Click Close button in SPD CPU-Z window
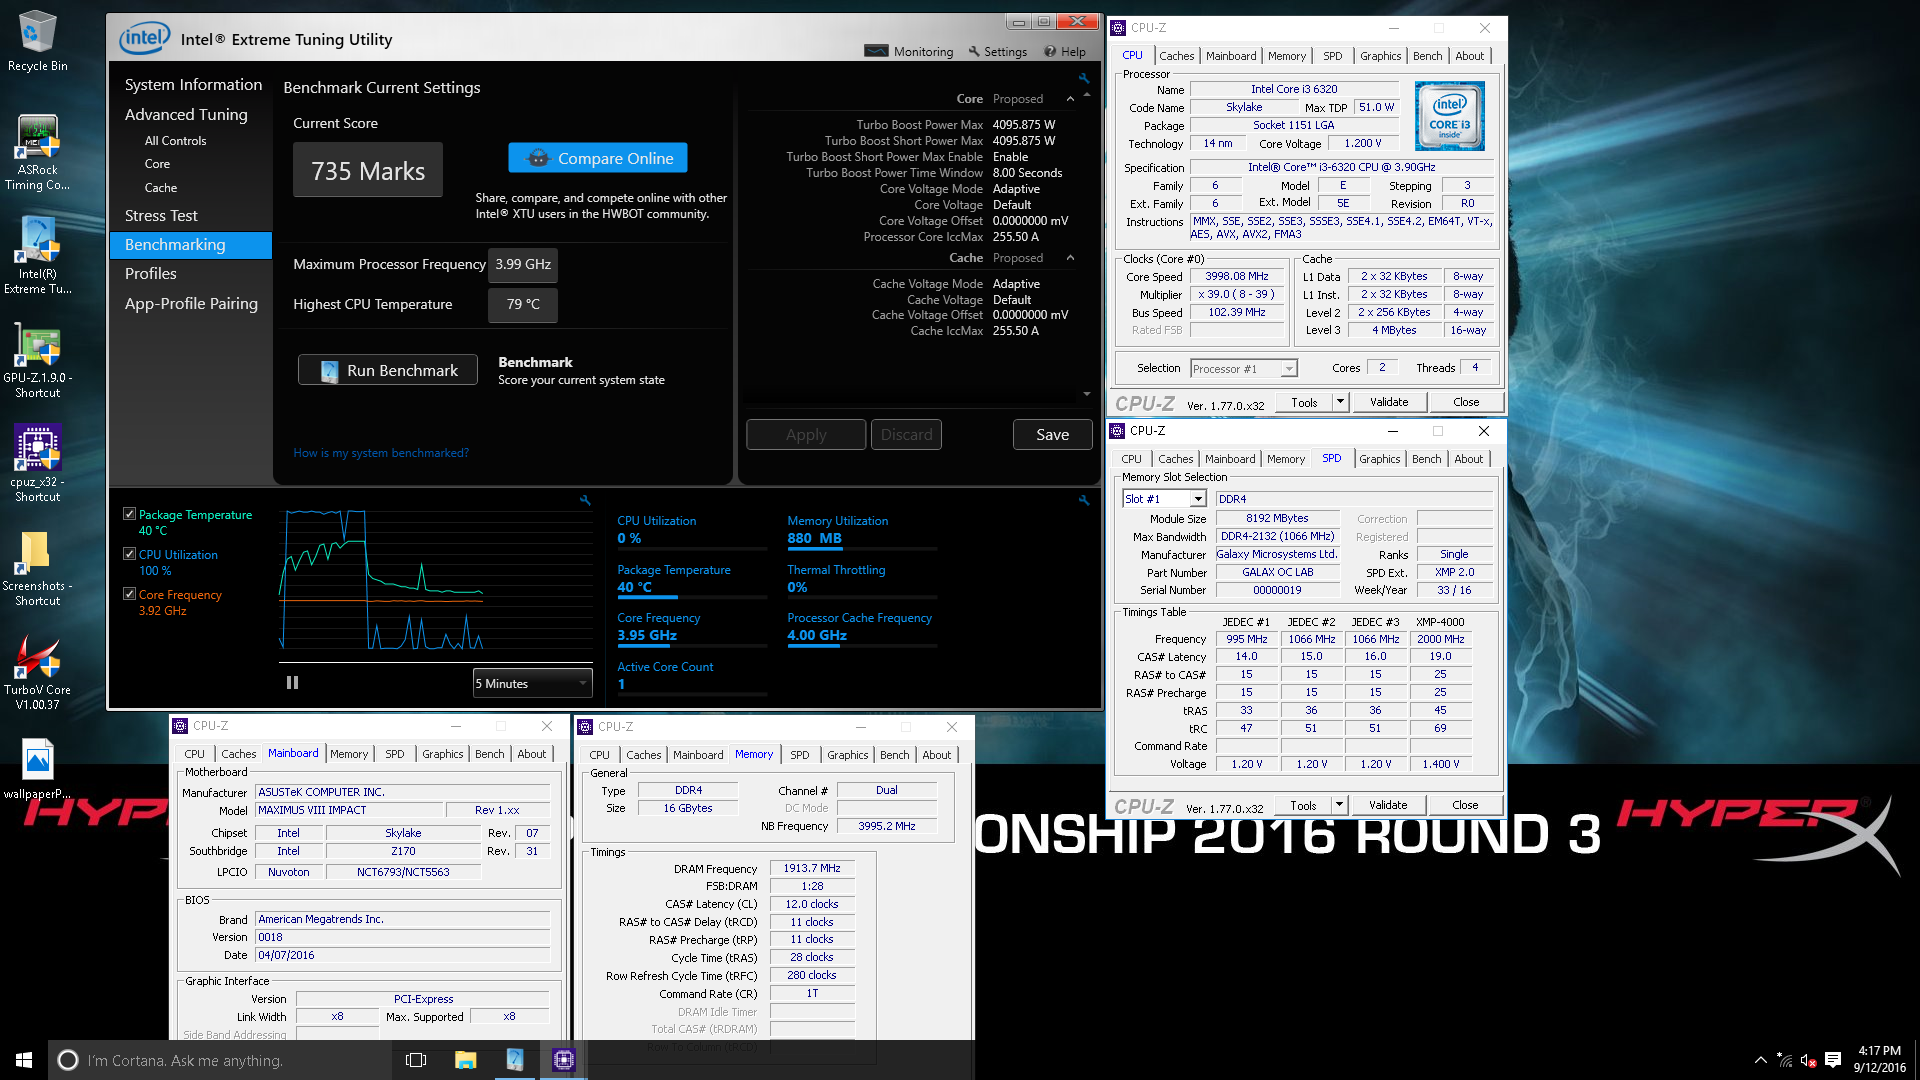Screen dimensions: 1920x1080 click(1465, 805)
